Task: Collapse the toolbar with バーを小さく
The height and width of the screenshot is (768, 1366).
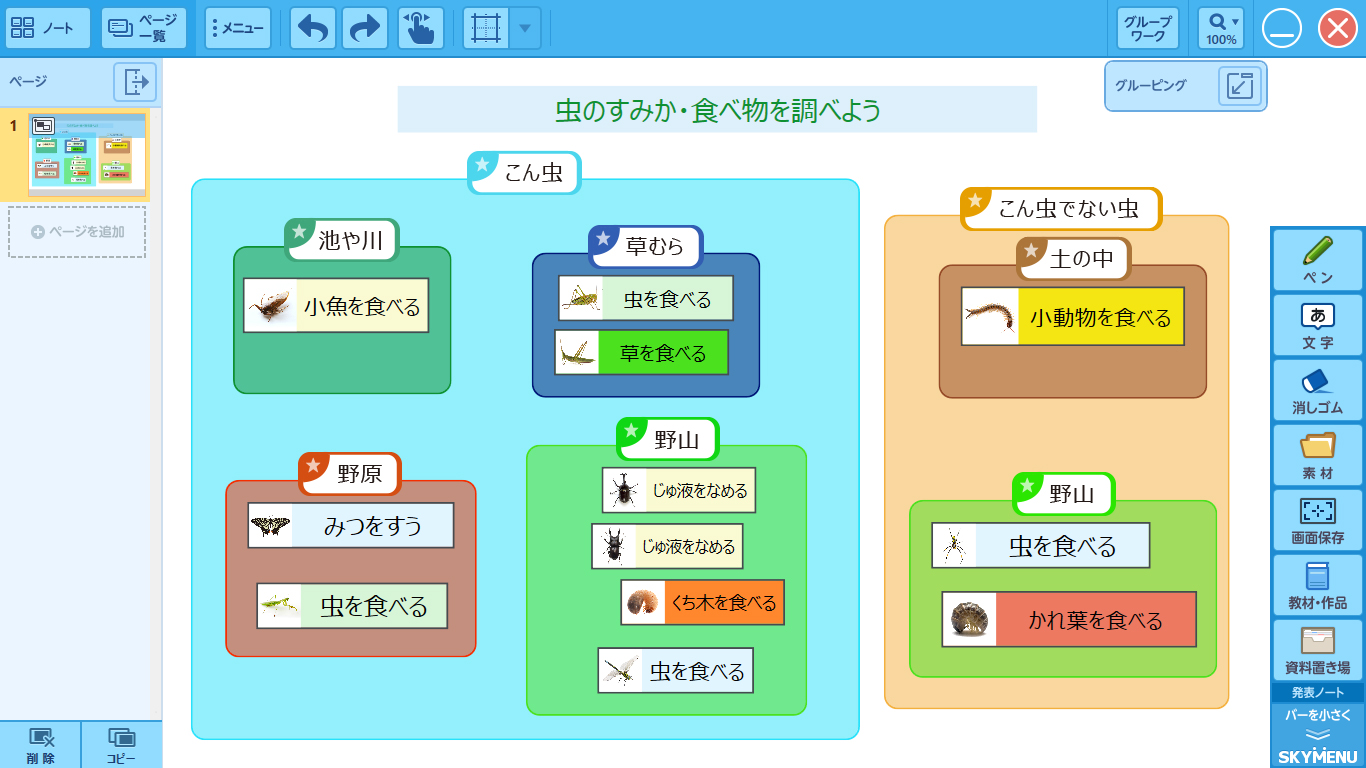Action: click(x=1317, y=723)
